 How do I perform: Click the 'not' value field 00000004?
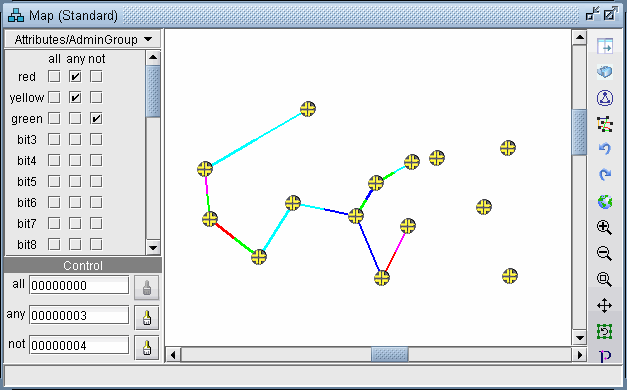tap(79, 346)
